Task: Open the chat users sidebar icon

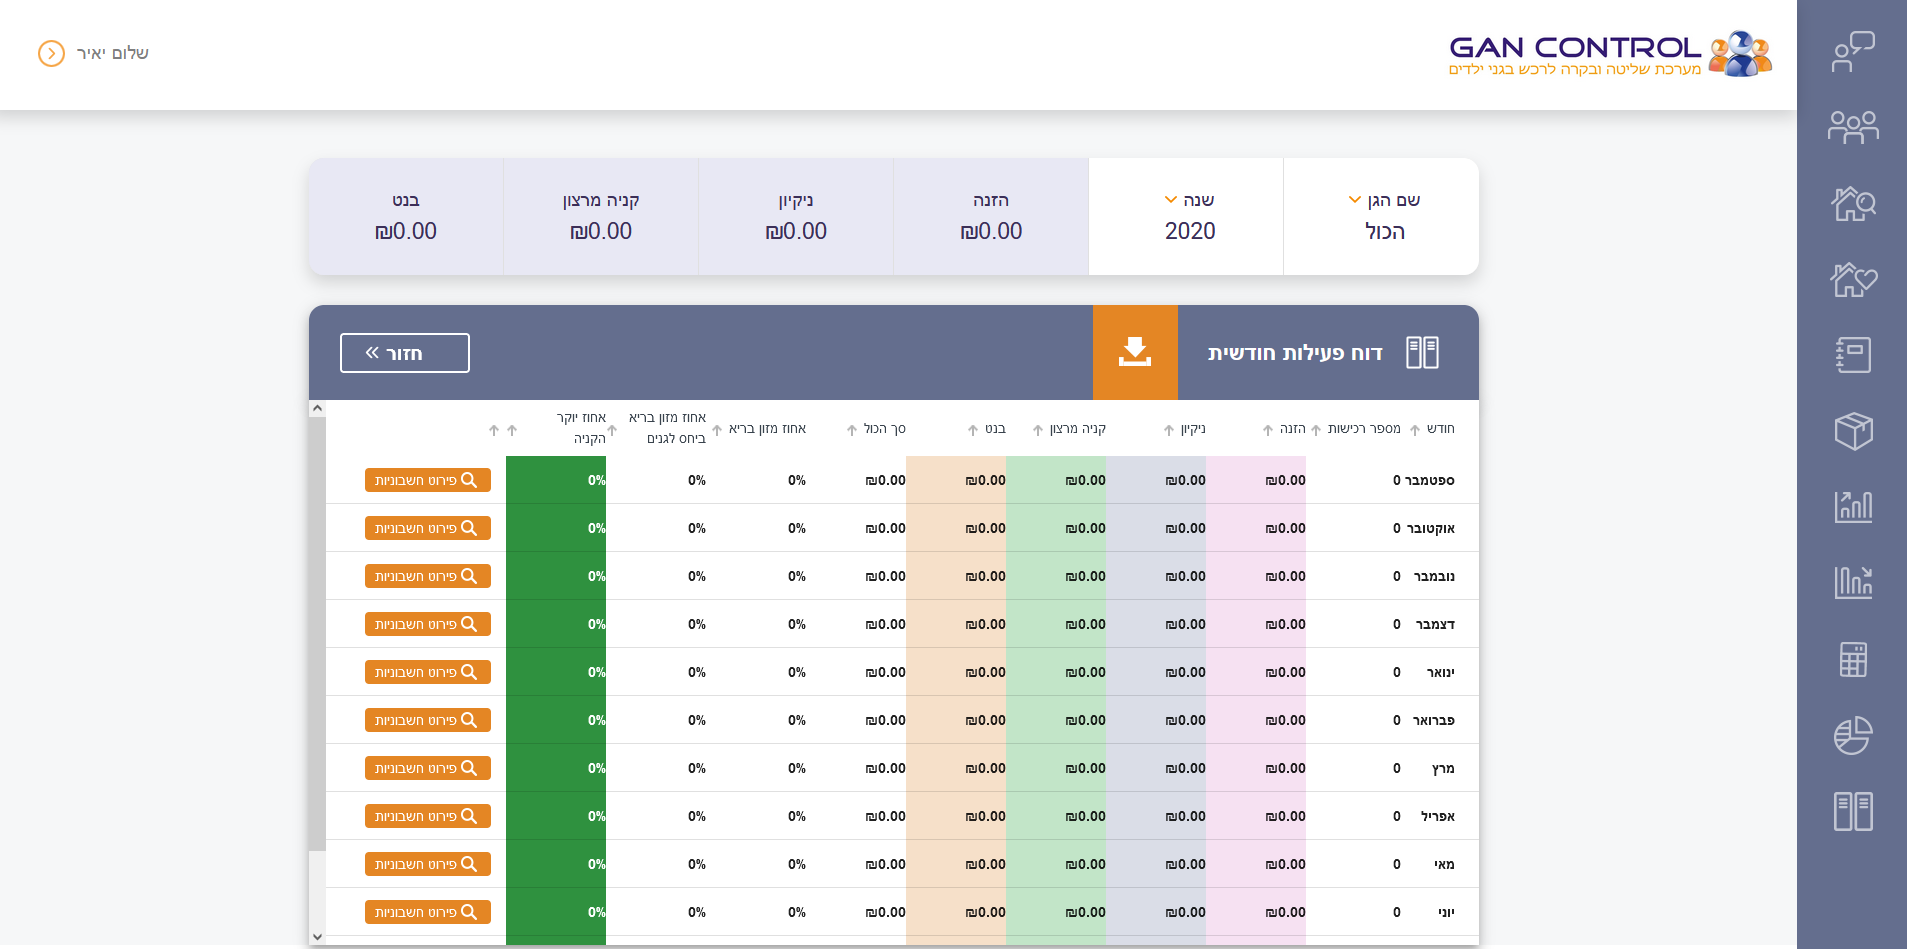Action: coord(1853,52)
